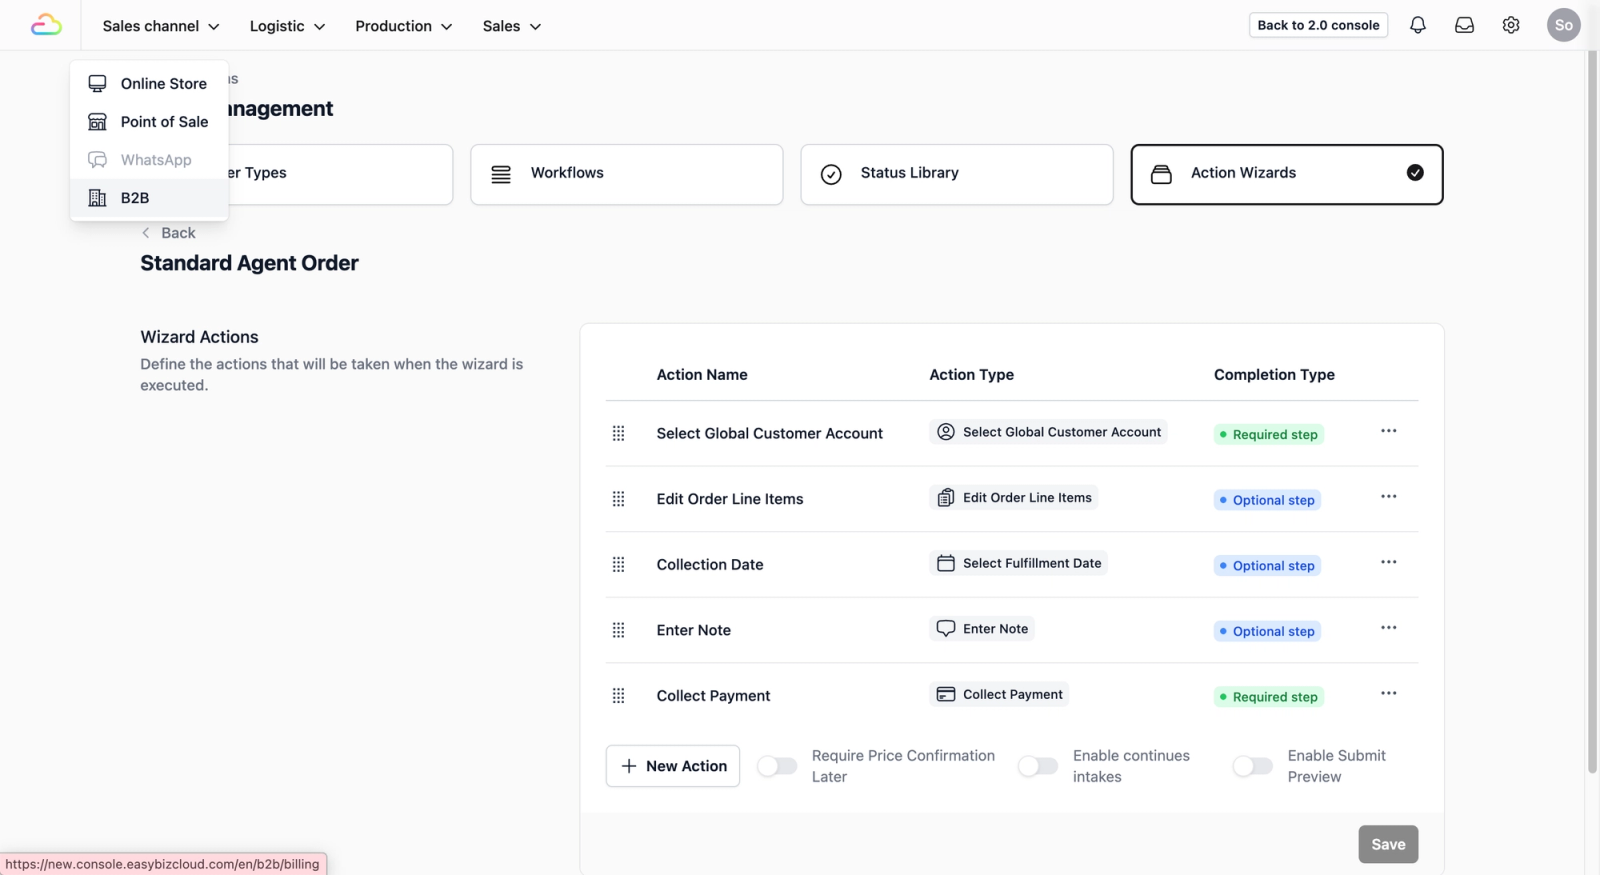Switch to the Status Library tab
Viewport: 1600px width, 875px height.
click(x=957, y=174)
